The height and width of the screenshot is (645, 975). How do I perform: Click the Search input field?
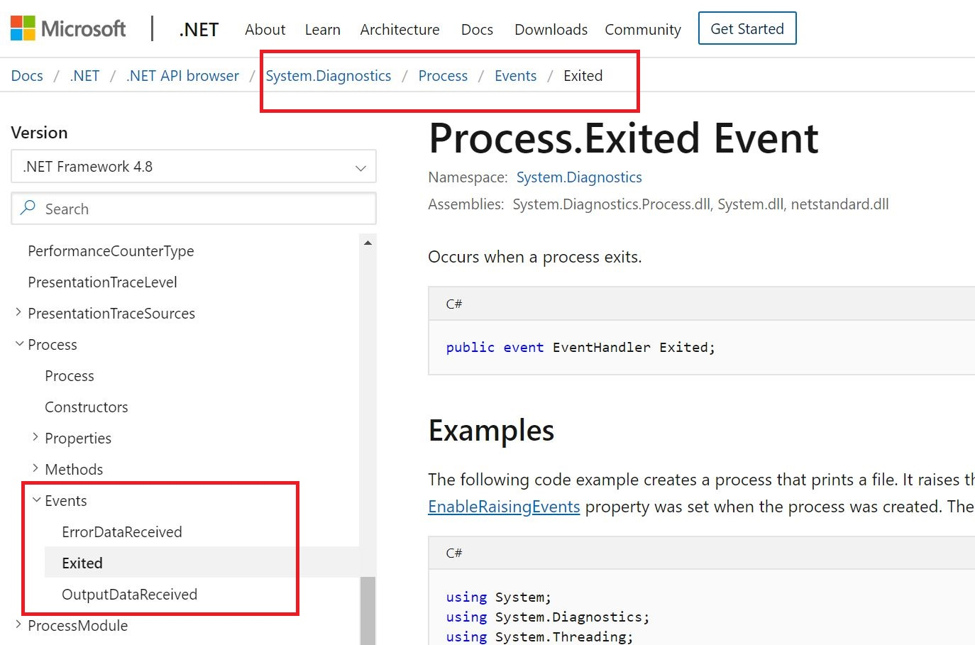point(193,209)
